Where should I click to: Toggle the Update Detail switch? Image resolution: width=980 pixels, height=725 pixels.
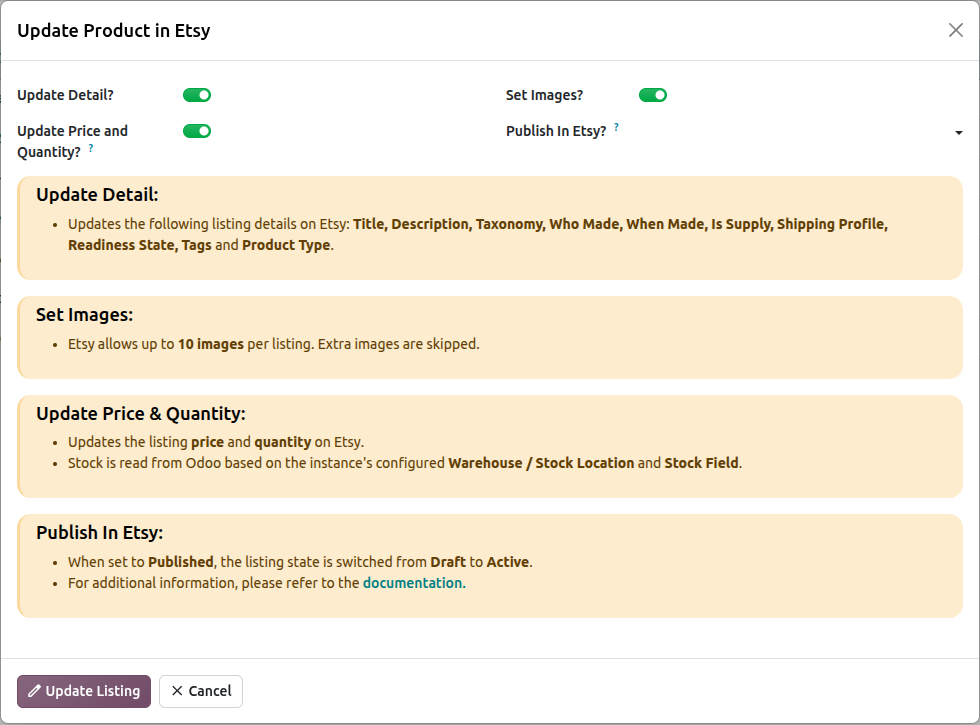pyautogui.click(x=197, y=95)
